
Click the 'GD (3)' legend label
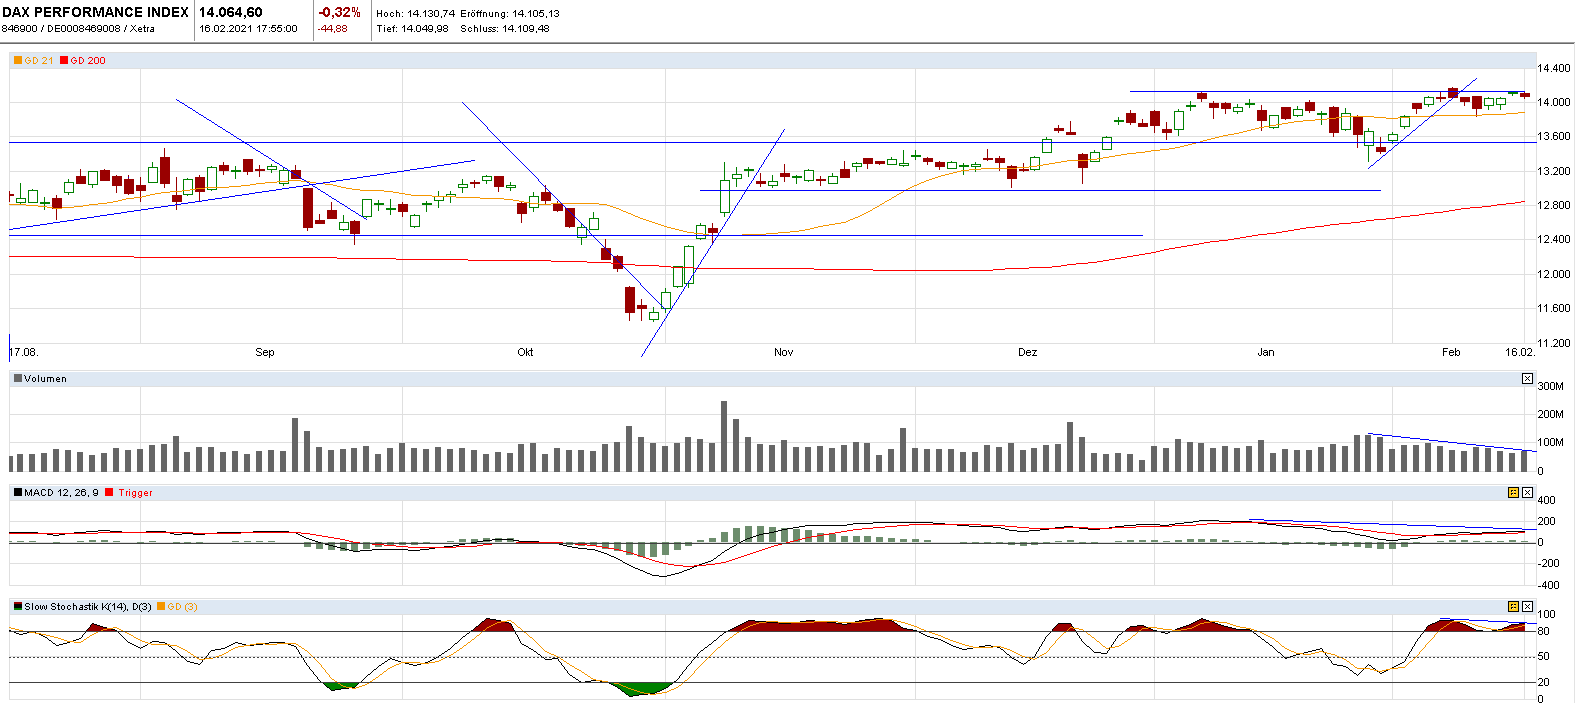point(183,606)
